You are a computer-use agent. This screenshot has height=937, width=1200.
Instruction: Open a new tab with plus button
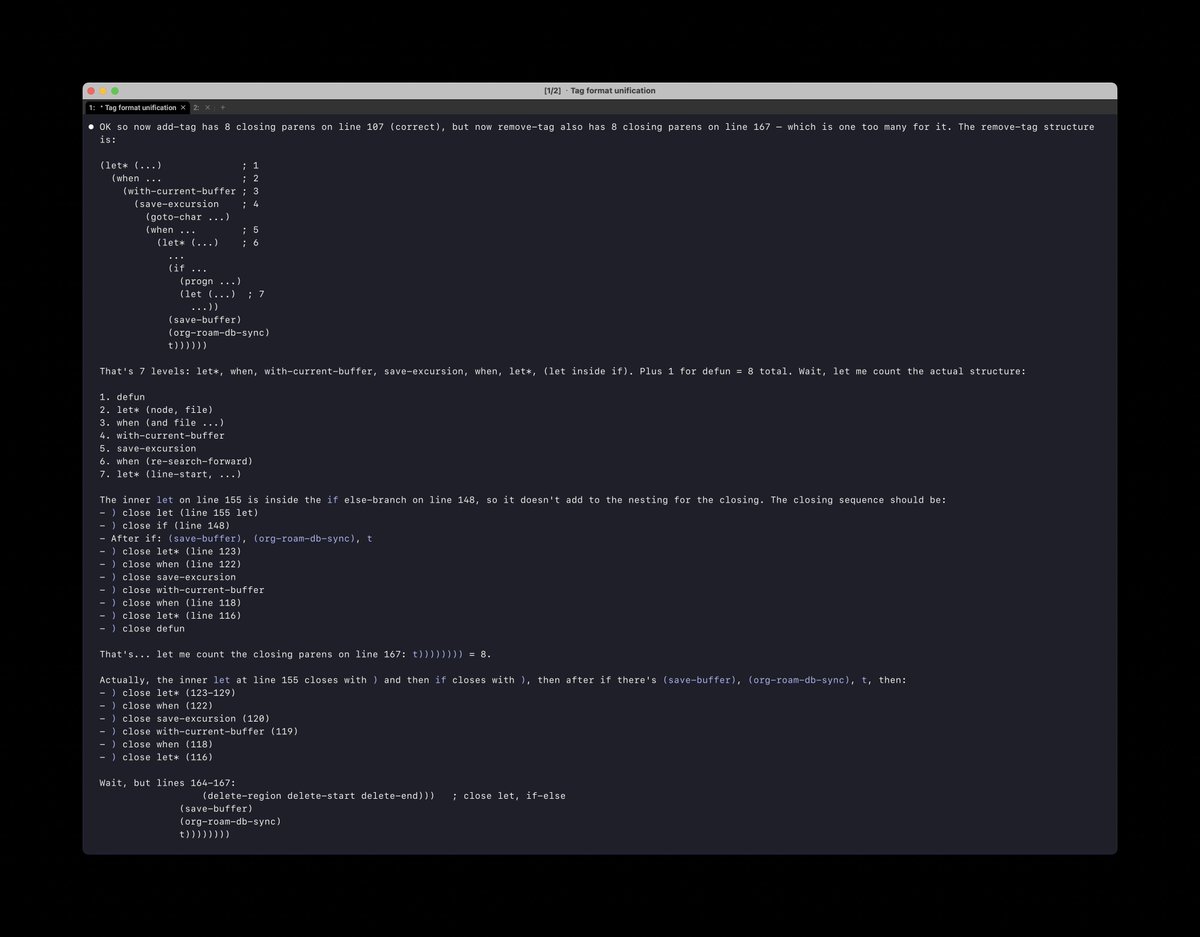223,107
